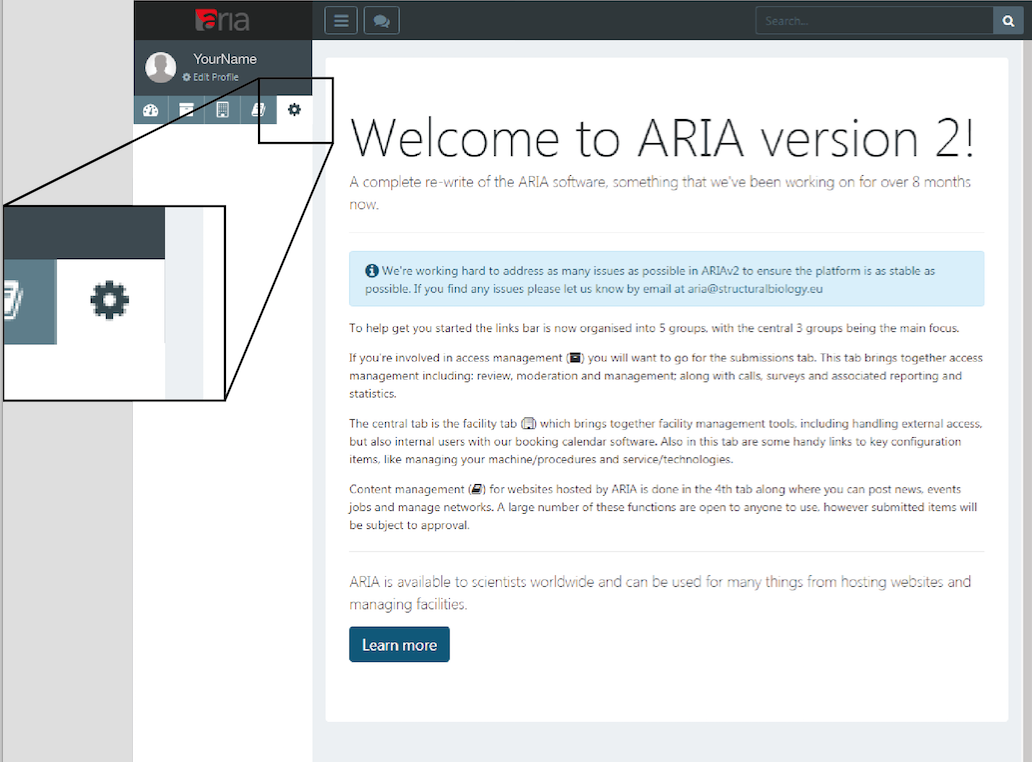Click the info icon in blue alert

(x=372, y=271)
